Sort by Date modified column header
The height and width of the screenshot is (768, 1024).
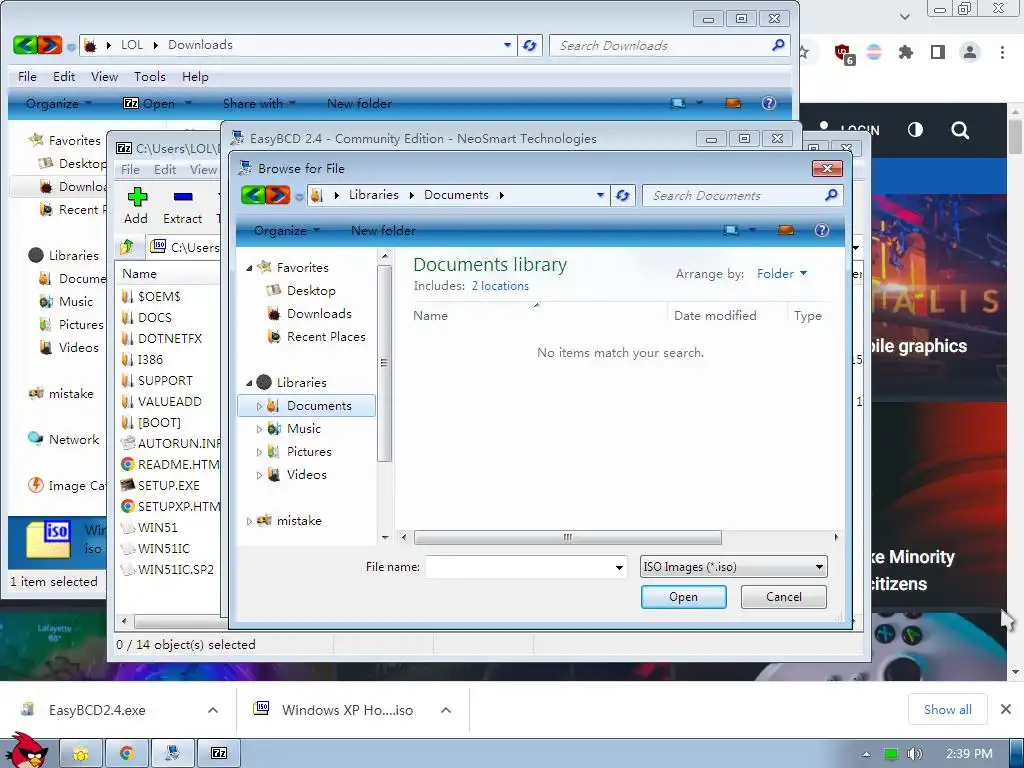715,315
